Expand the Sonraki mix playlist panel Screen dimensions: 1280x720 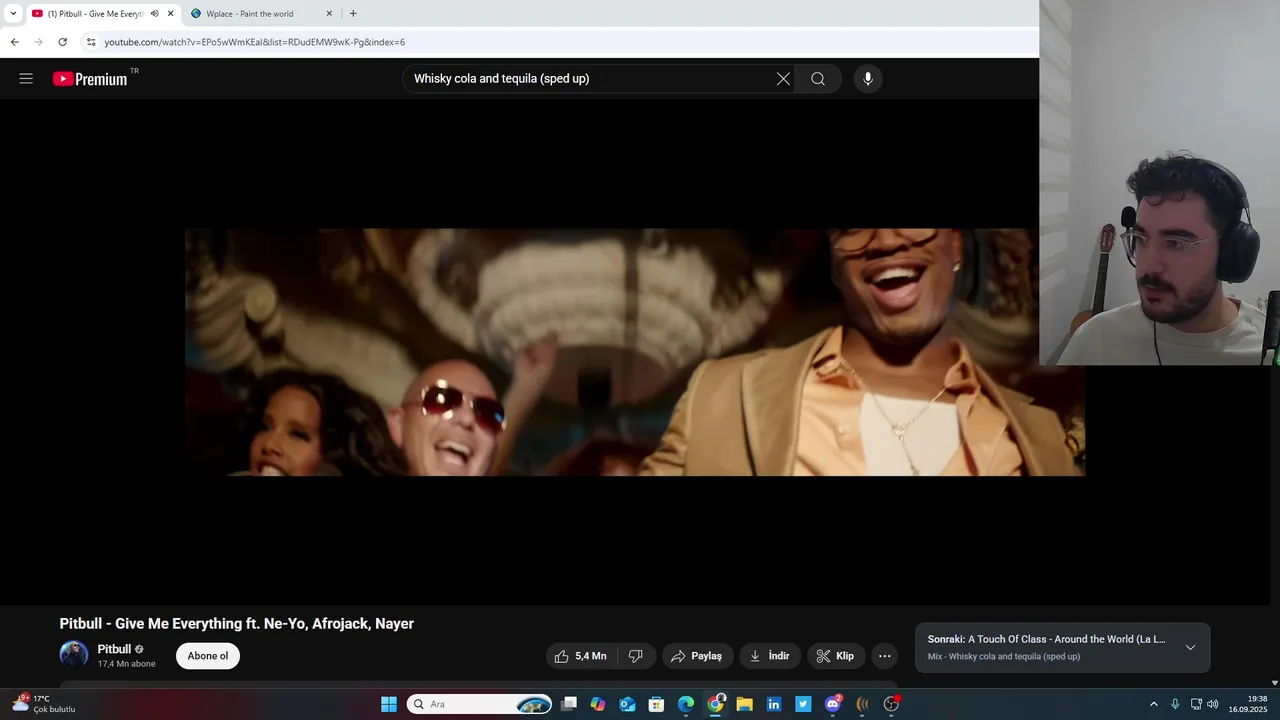(x=1190, y=648)
